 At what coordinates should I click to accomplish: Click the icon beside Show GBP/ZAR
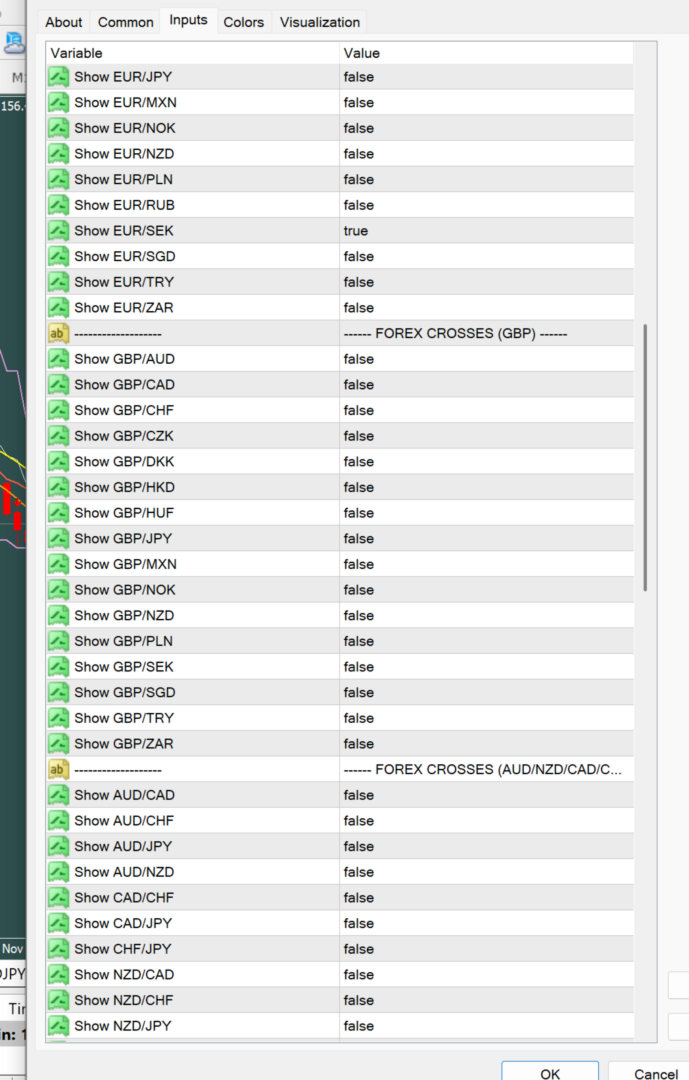pyautogui.click(x=59, y=744)
